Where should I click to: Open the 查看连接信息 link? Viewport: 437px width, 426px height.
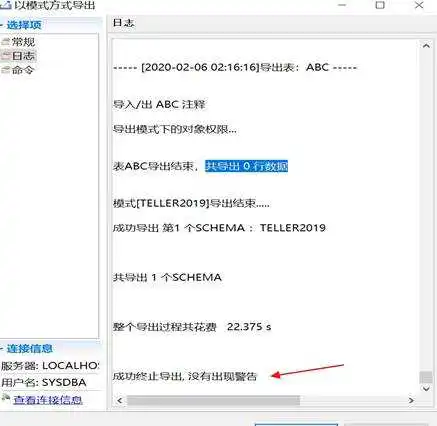48,400
